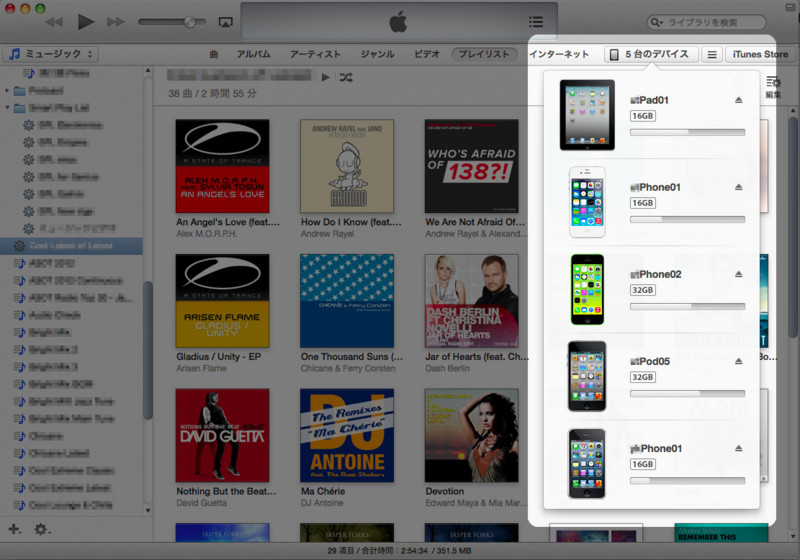Eject the first Phone01 16GB device

coord(738,187)
